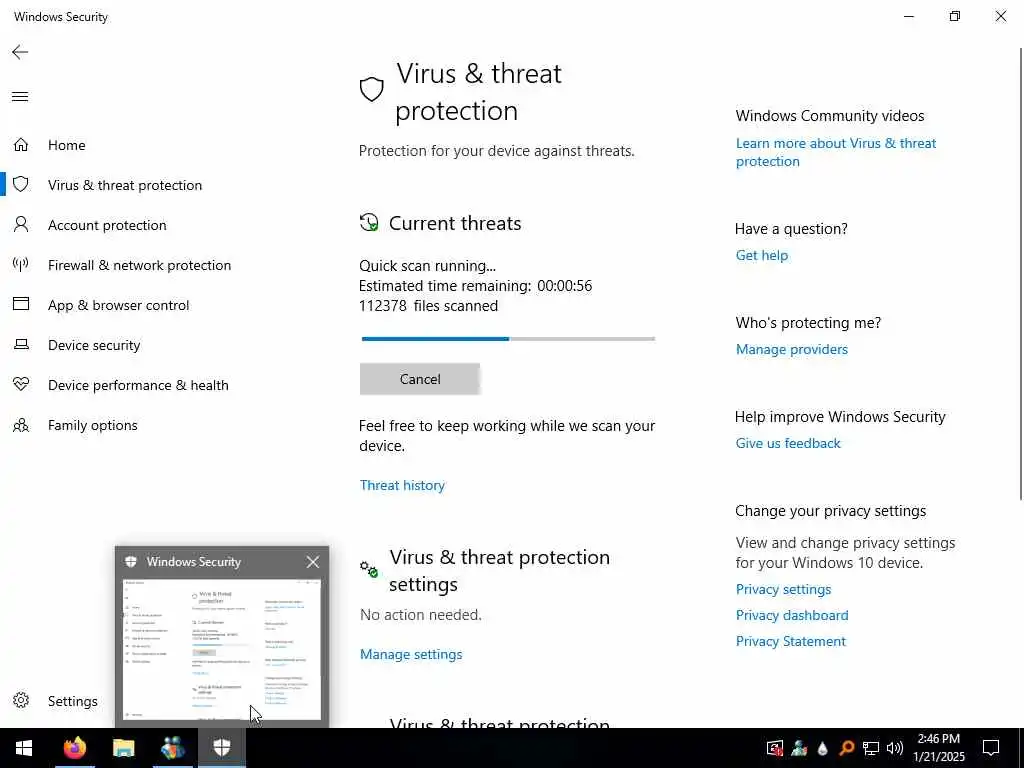Click the red sync tray icon
This screenshot has width=1024, height=768.
coord(775,748)
